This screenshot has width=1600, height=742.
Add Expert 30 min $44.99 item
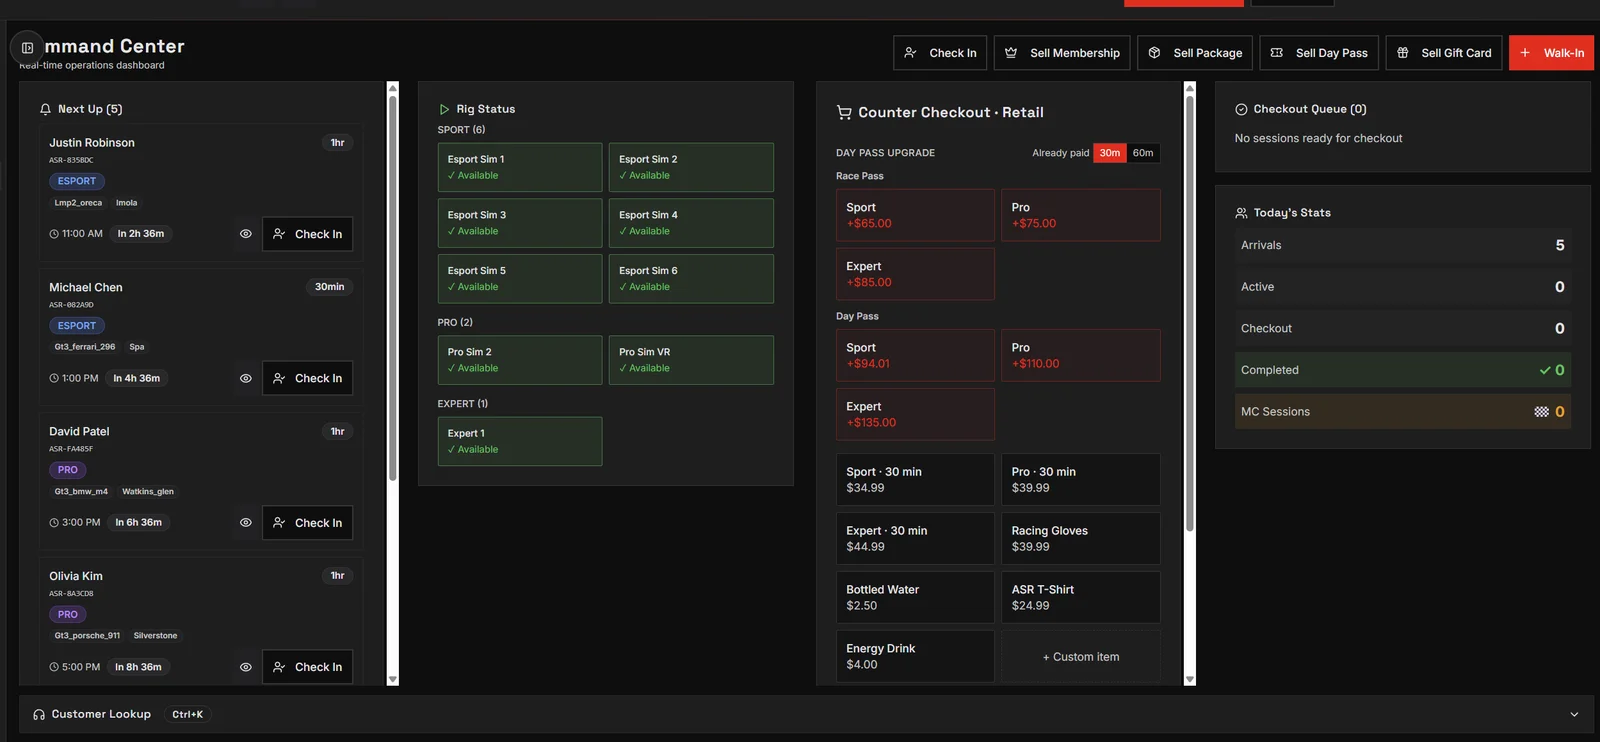915,539
